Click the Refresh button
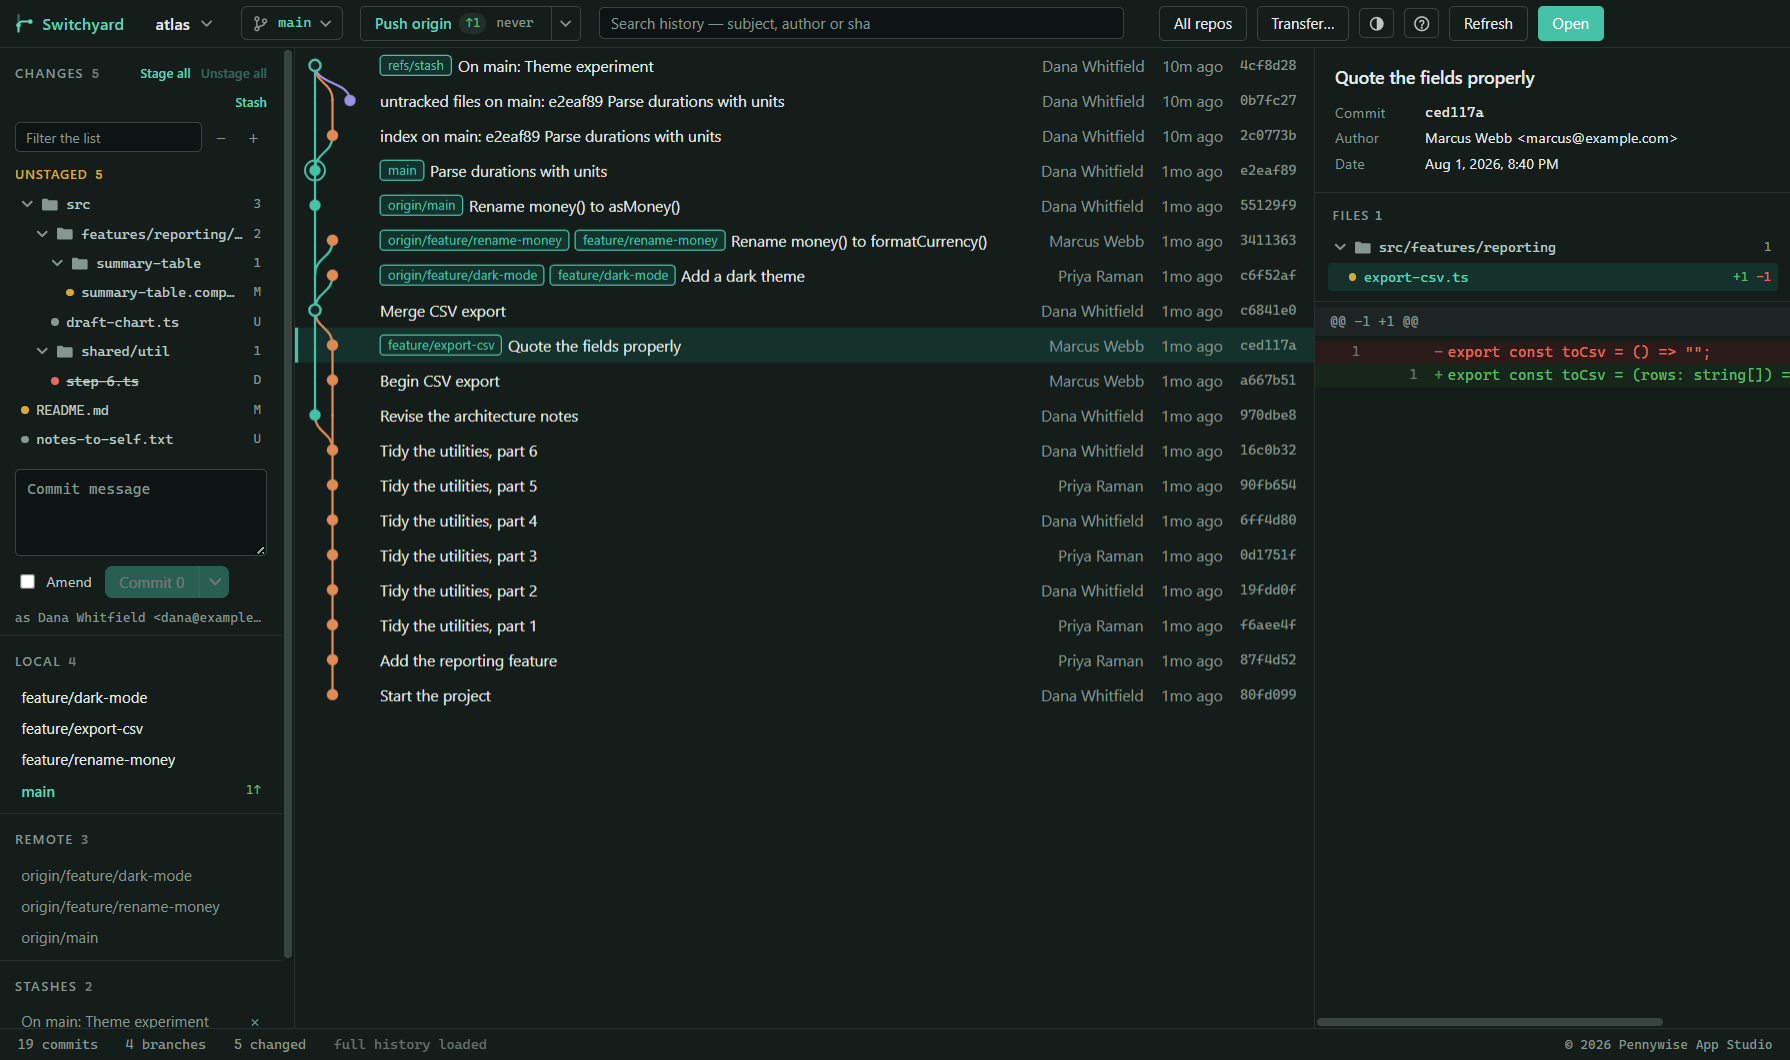 [1488, 24]
